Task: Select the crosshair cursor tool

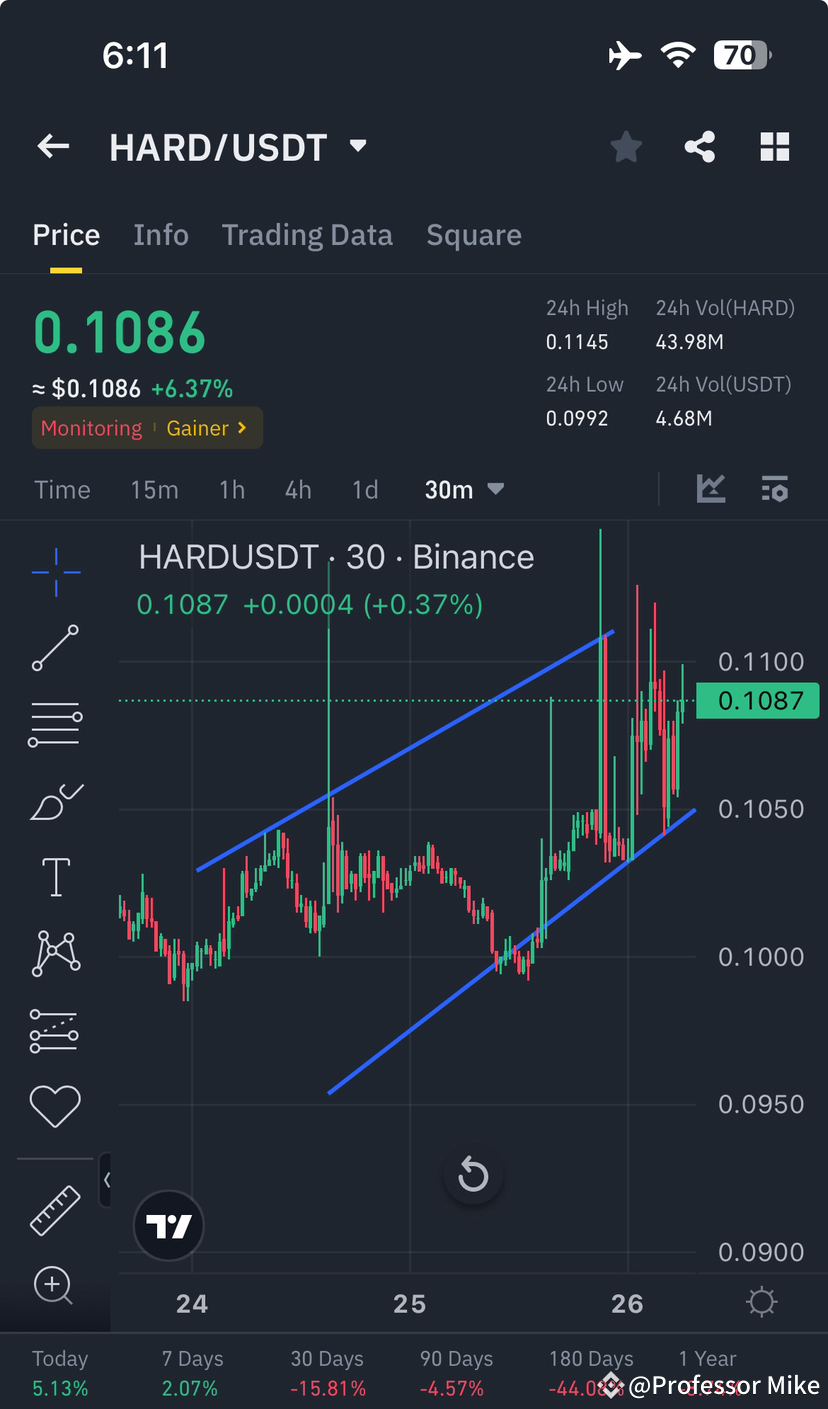Action: point(55,572)
